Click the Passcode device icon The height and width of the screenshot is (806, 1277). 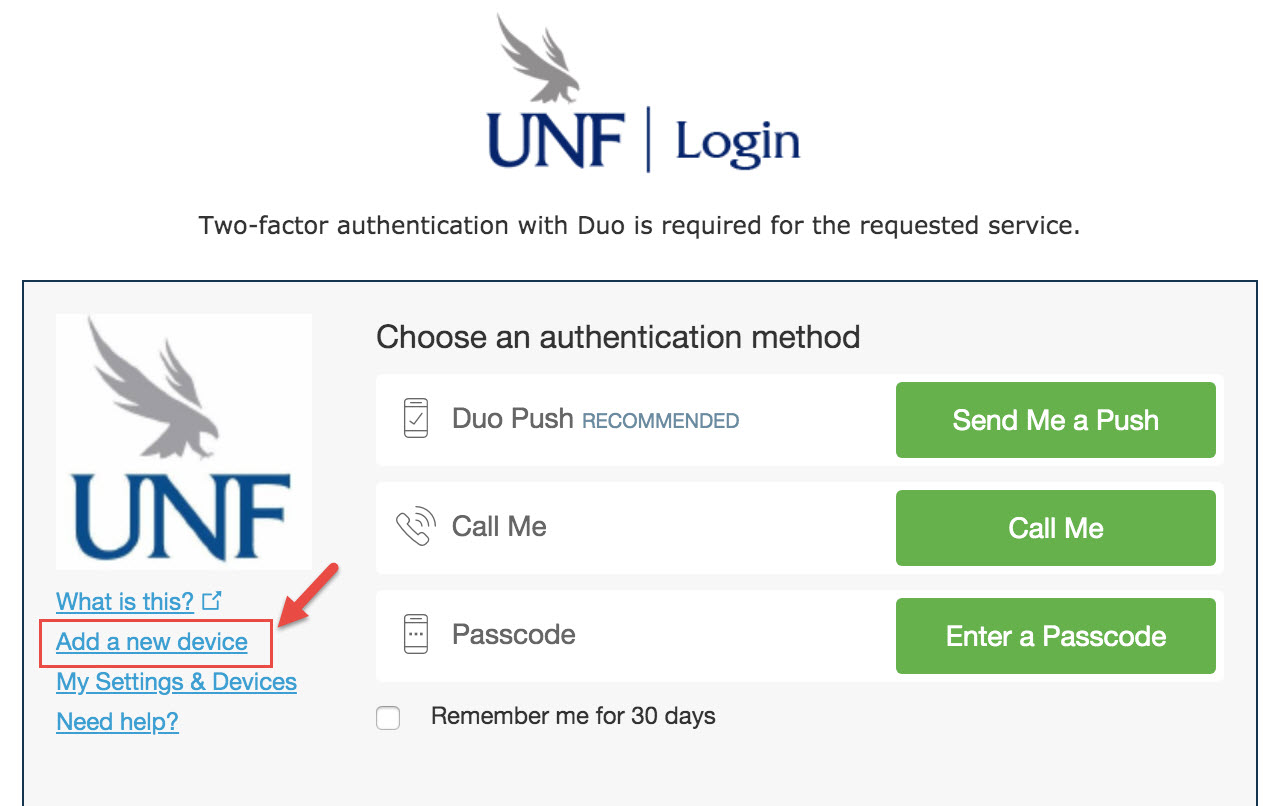click(415, 634)
